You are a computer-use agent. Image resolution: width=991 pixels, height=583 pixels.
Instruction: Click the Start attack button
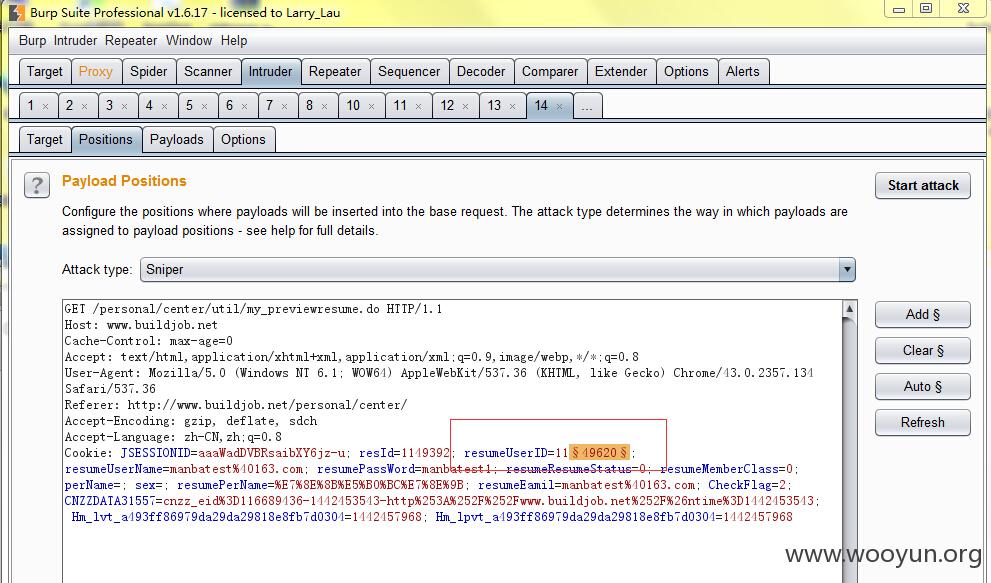[923, 186]
